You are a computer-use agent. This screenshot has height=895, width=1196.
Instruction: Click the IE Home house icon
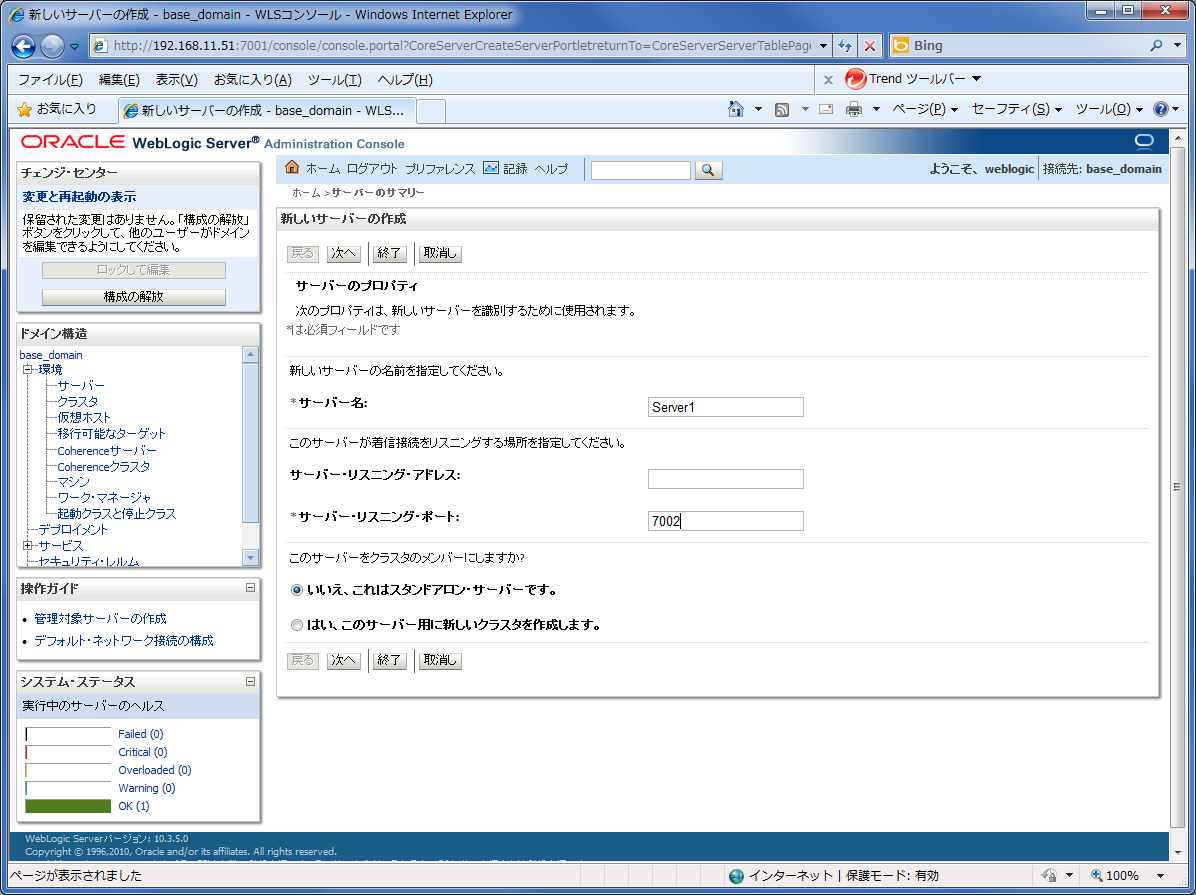tap(736, 109)
